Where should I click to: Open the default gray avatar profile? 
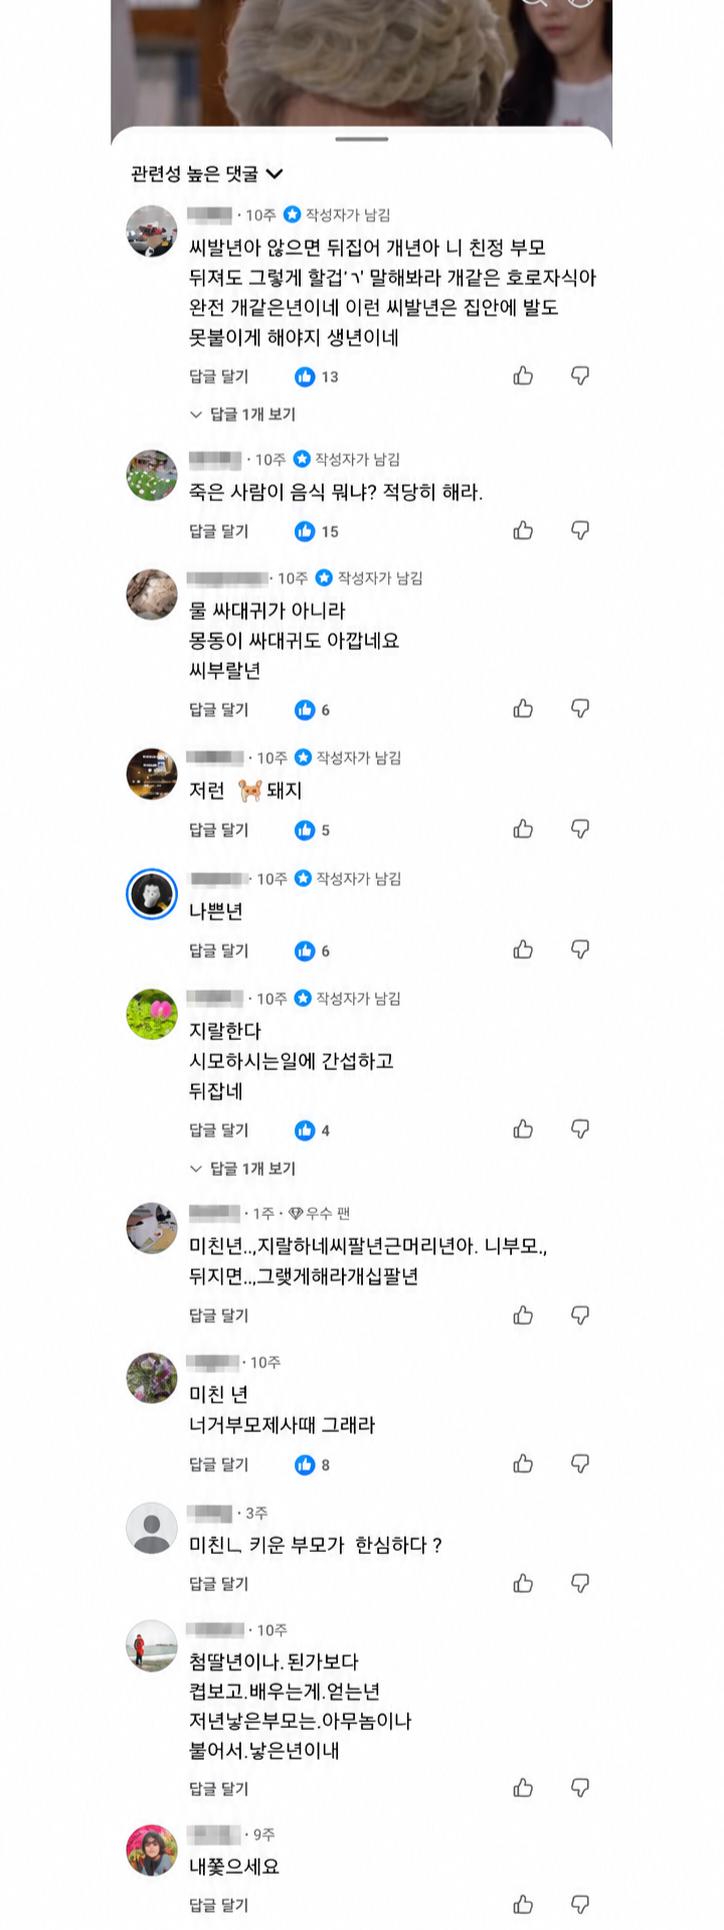point(152,1527)
